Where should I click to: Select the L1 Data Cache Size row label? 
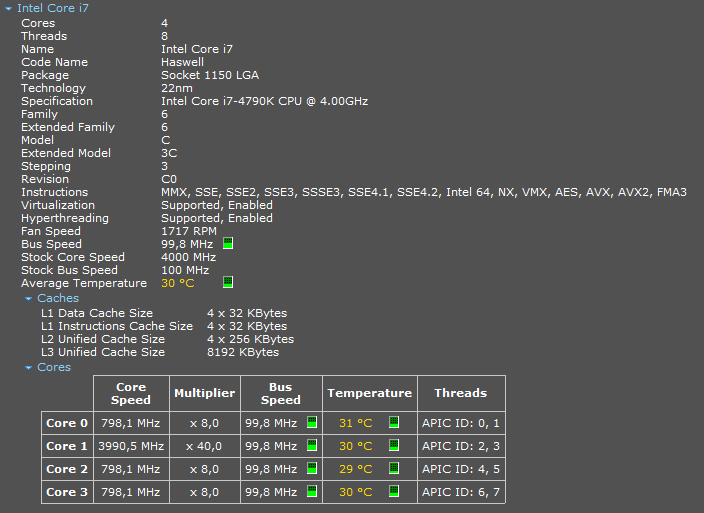click(x=97, y=313)
